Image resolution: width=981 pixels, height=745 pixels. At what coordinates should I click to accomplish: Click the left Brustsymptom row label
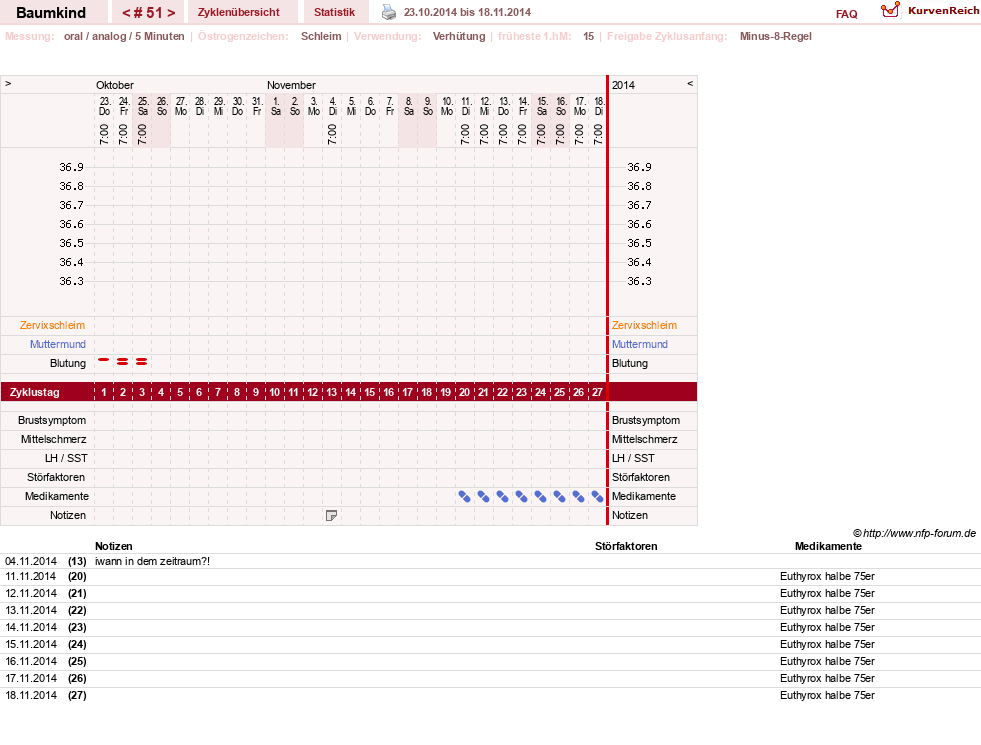[x=52, y=420]
